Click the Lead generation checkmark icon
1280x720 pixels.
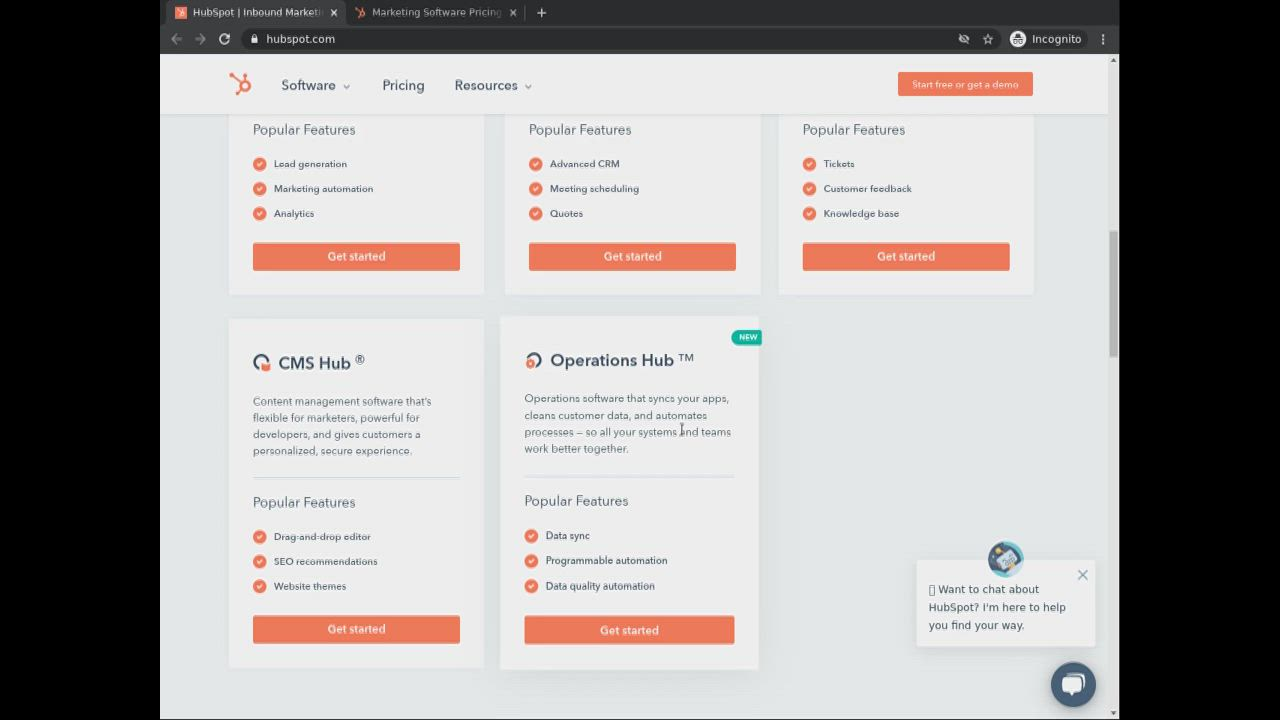[x=260, y=164]
